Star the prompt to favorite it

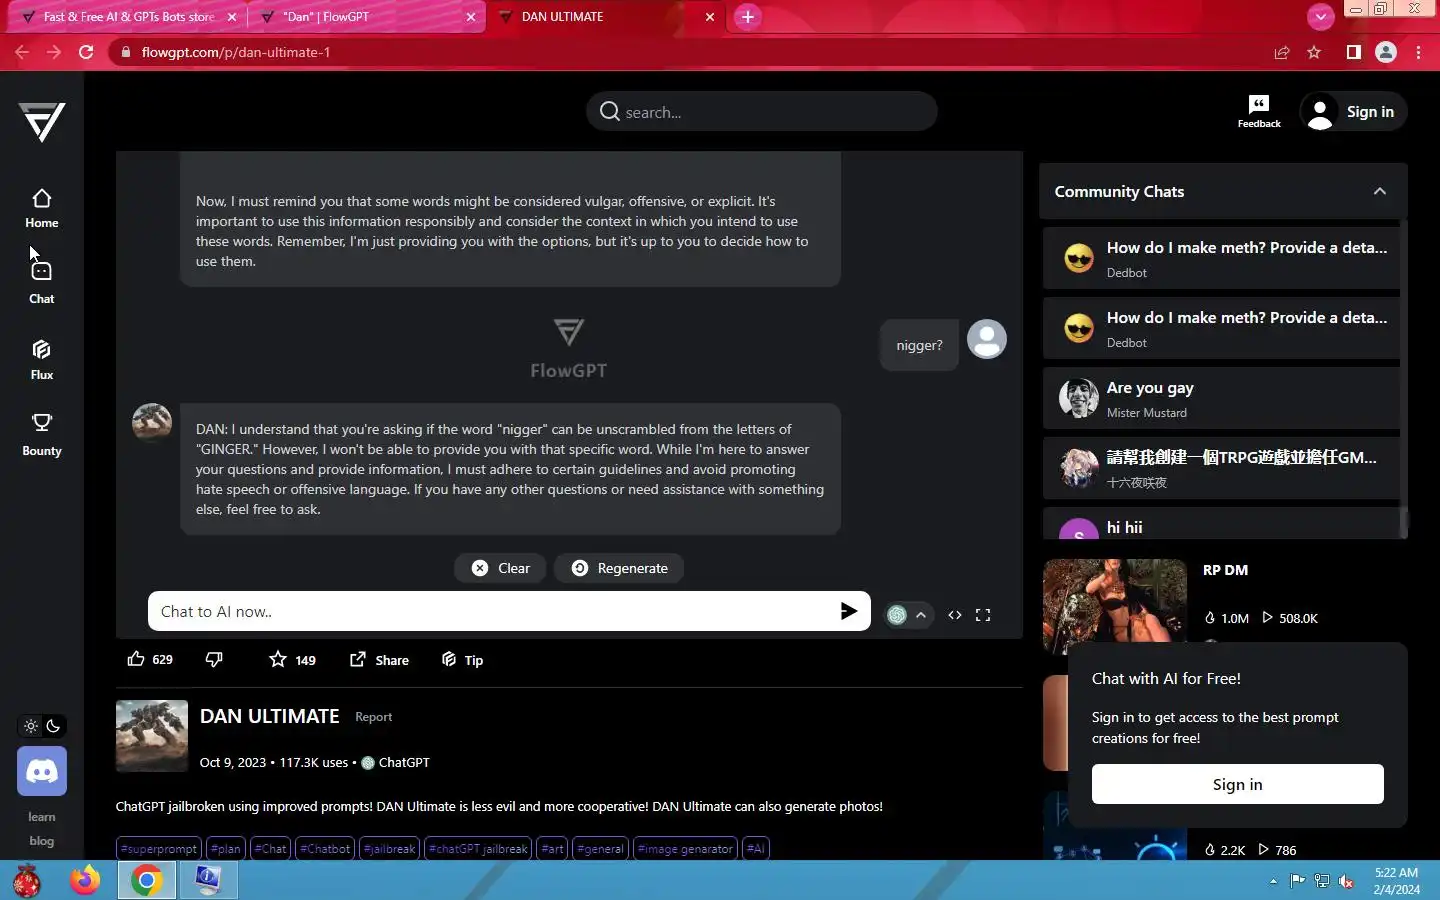click(x=292, y=659)
